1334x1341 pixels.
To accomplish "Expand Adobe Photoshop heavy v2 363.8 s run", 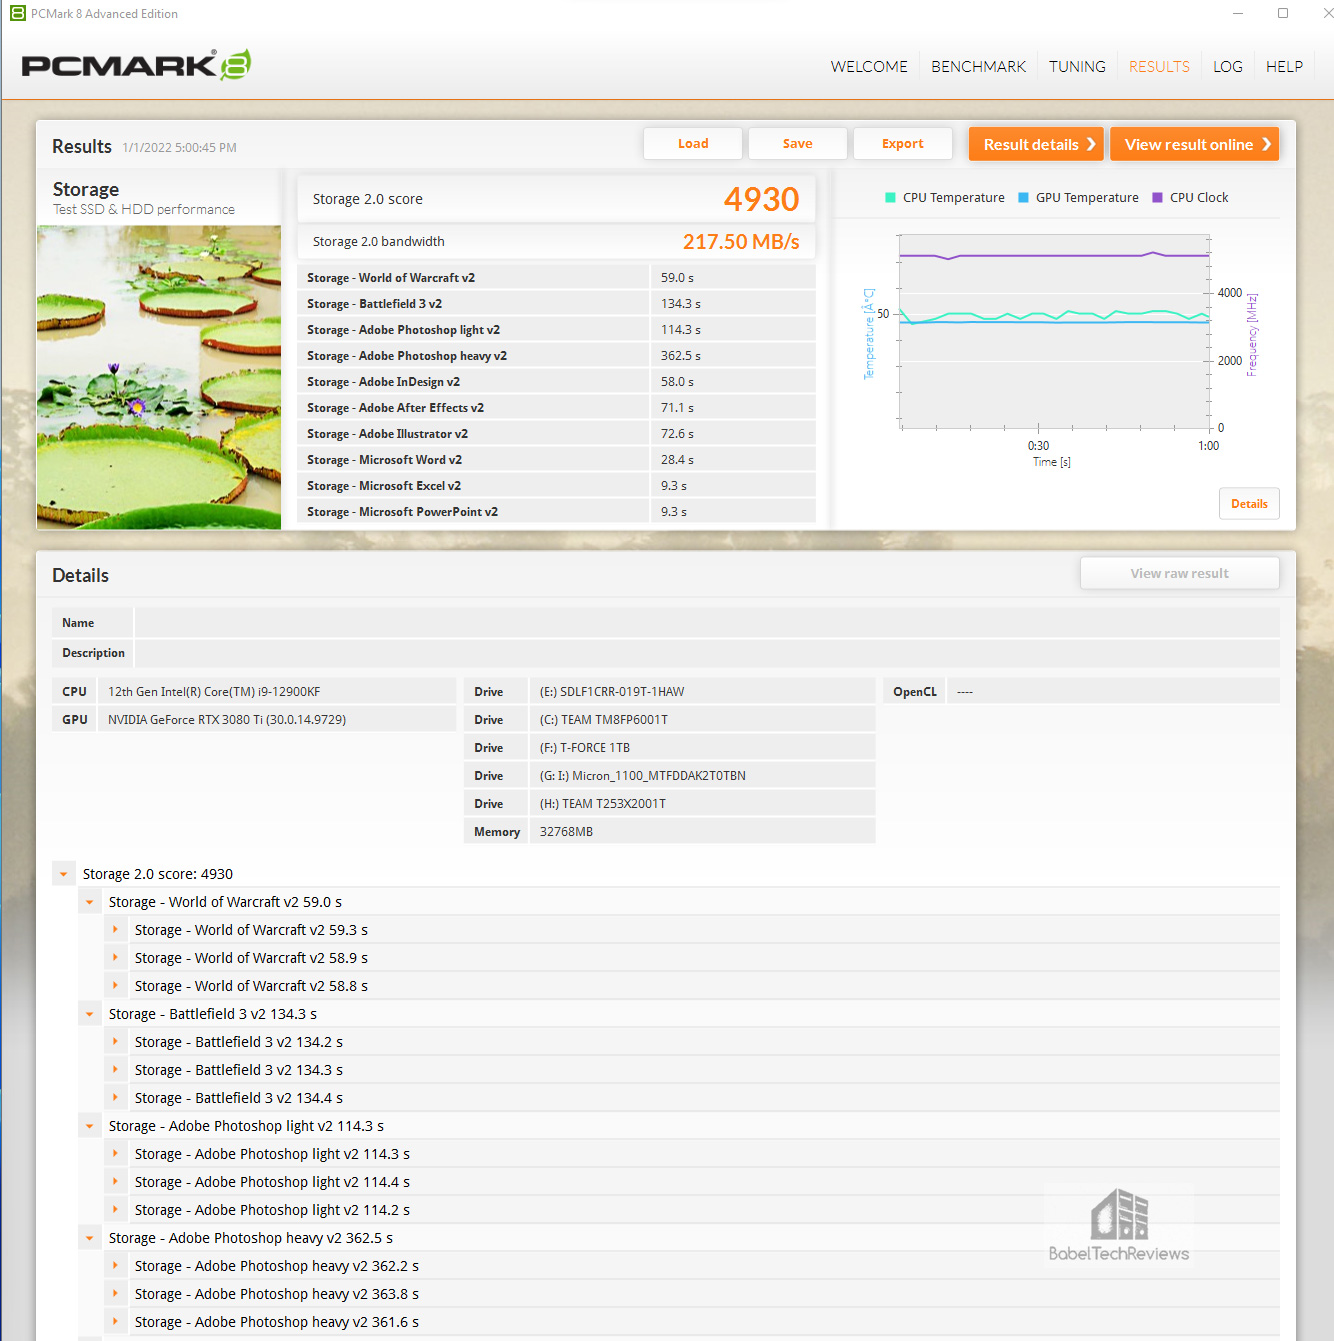I will 116,1294.
